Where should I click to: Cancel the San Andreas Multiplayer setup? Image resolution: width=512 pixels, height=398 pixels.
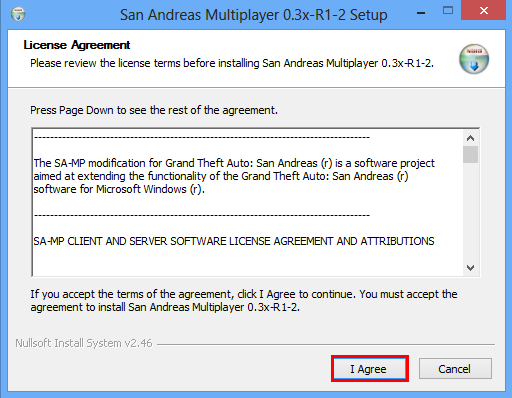click(455, 369)
